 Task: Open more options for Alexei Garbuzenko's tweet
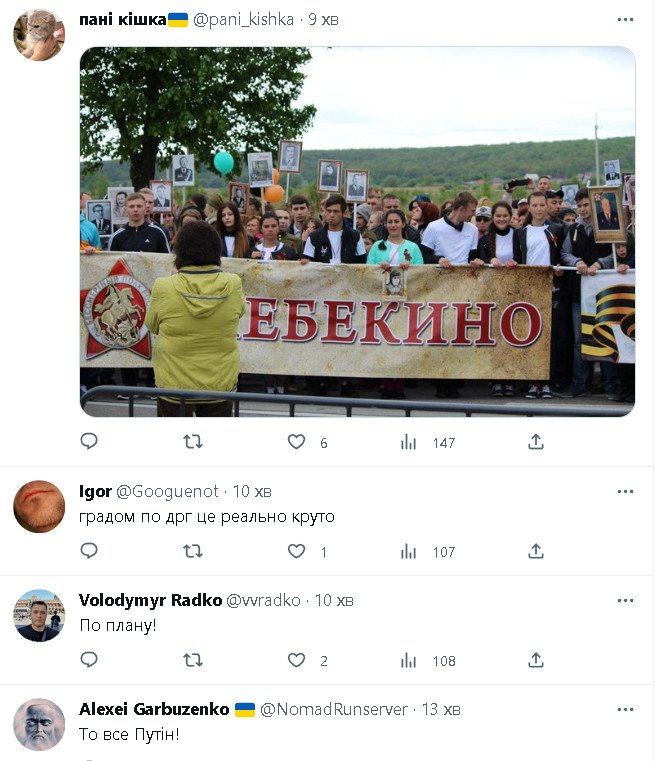tap(625, 710)
